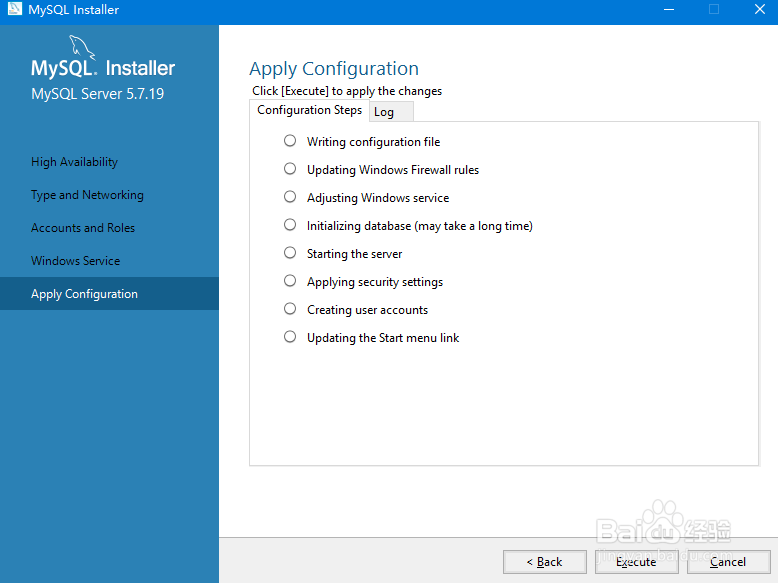Select Apply Configuration step in sidebar

(x=109, y=294)
